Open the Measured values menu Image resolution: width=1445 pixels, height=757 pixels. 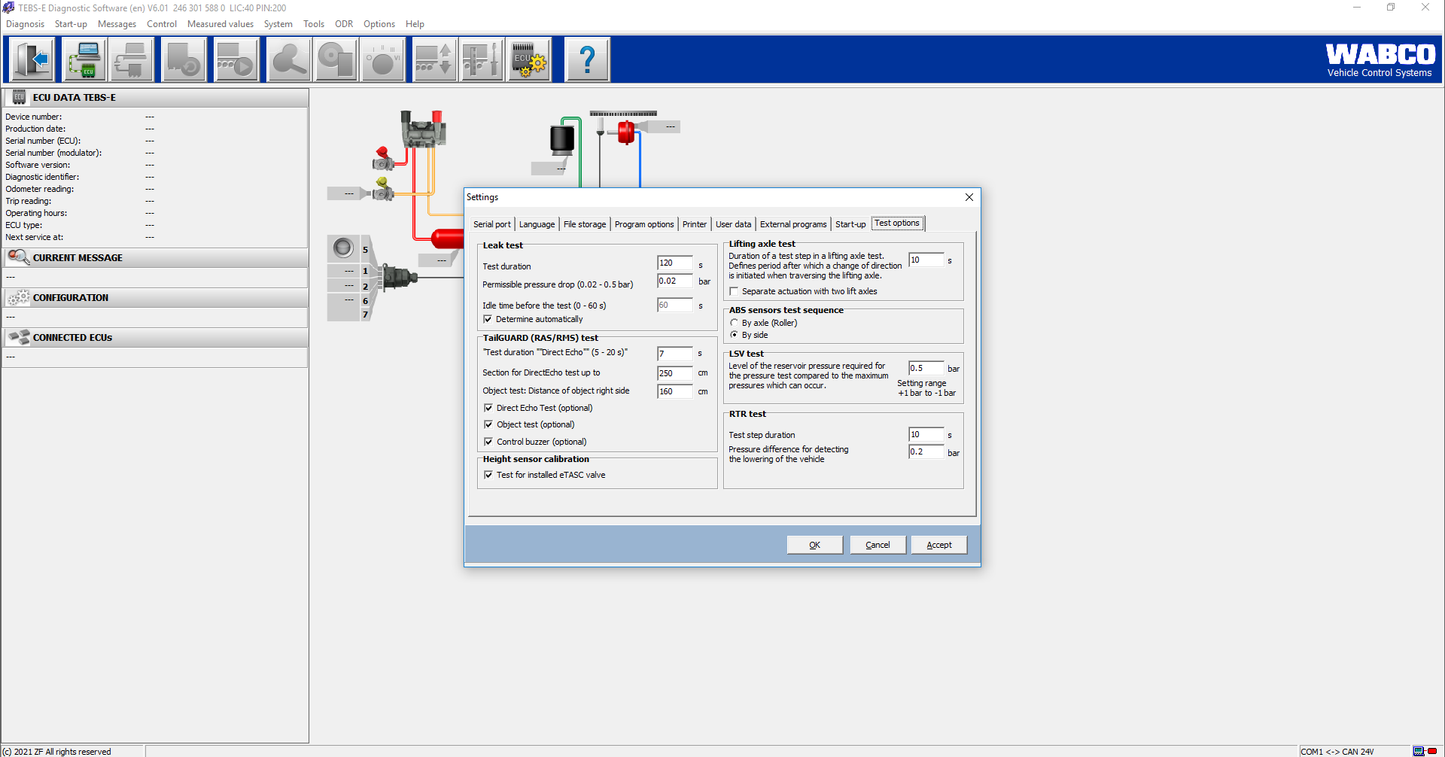(220, 23)
